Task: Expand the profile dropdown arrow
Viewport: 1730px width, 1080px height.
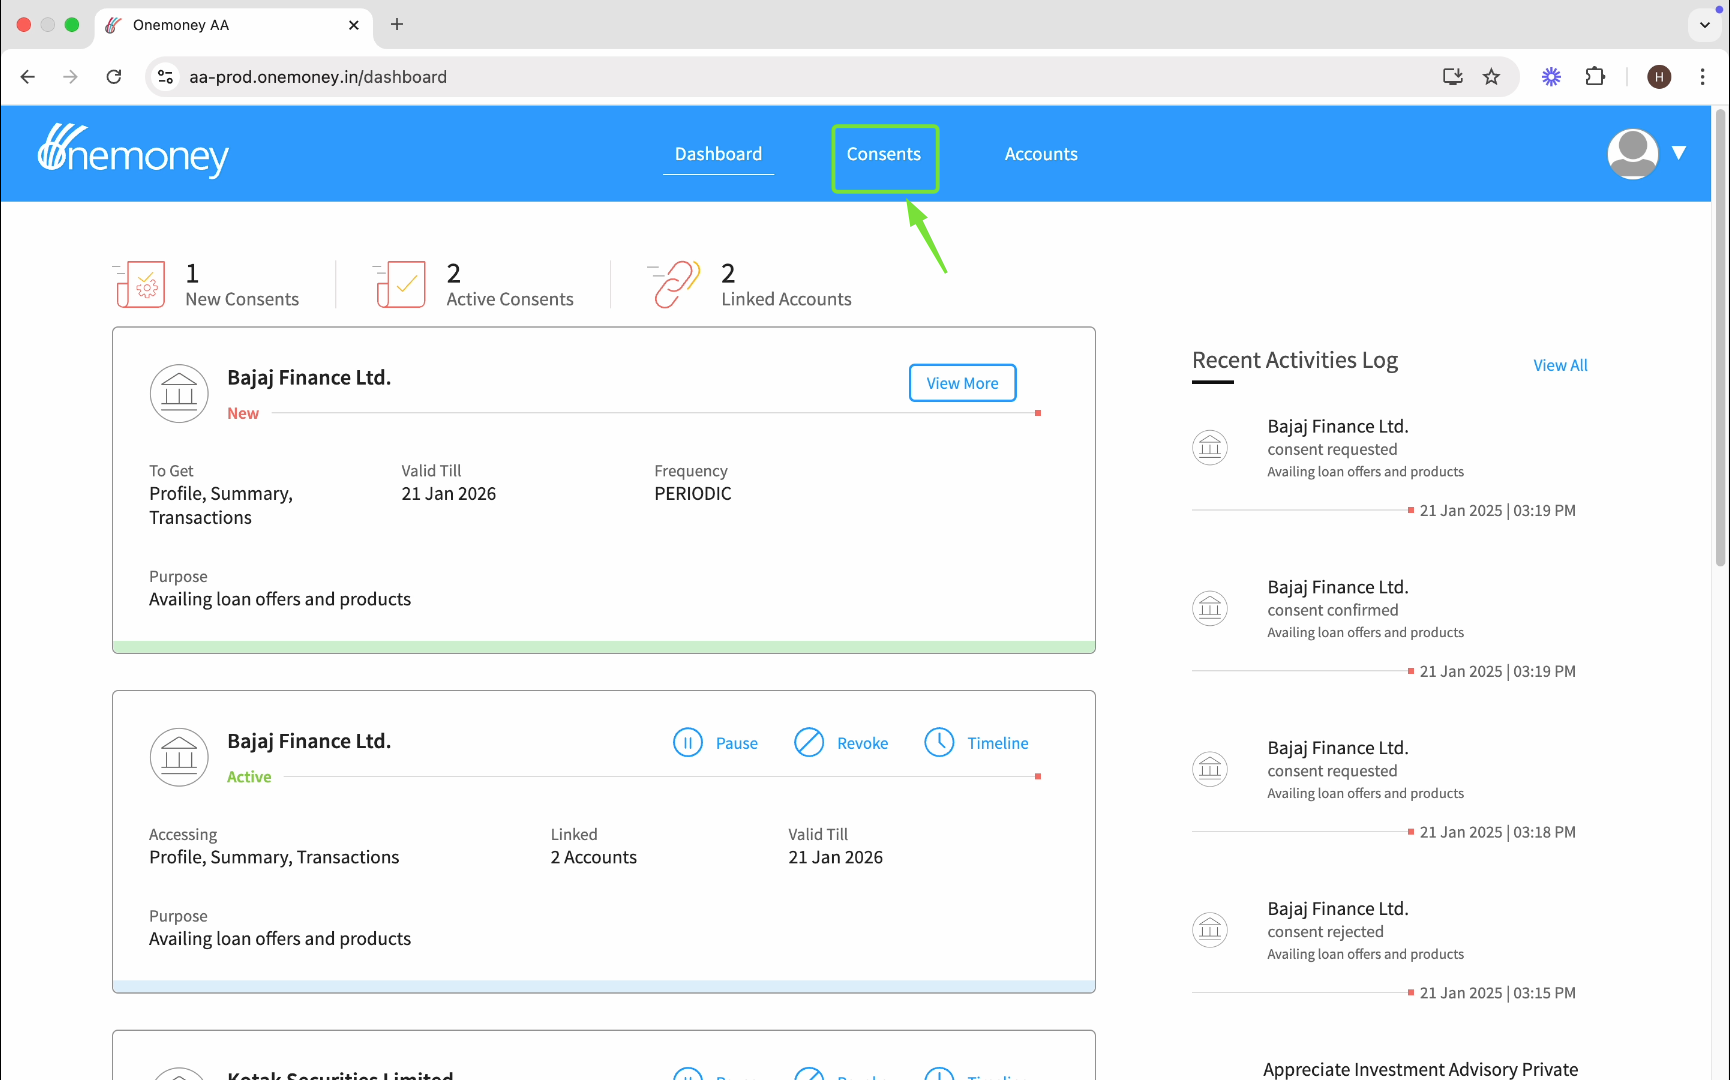Action: pyautogui.click(x=1679, y=153)
